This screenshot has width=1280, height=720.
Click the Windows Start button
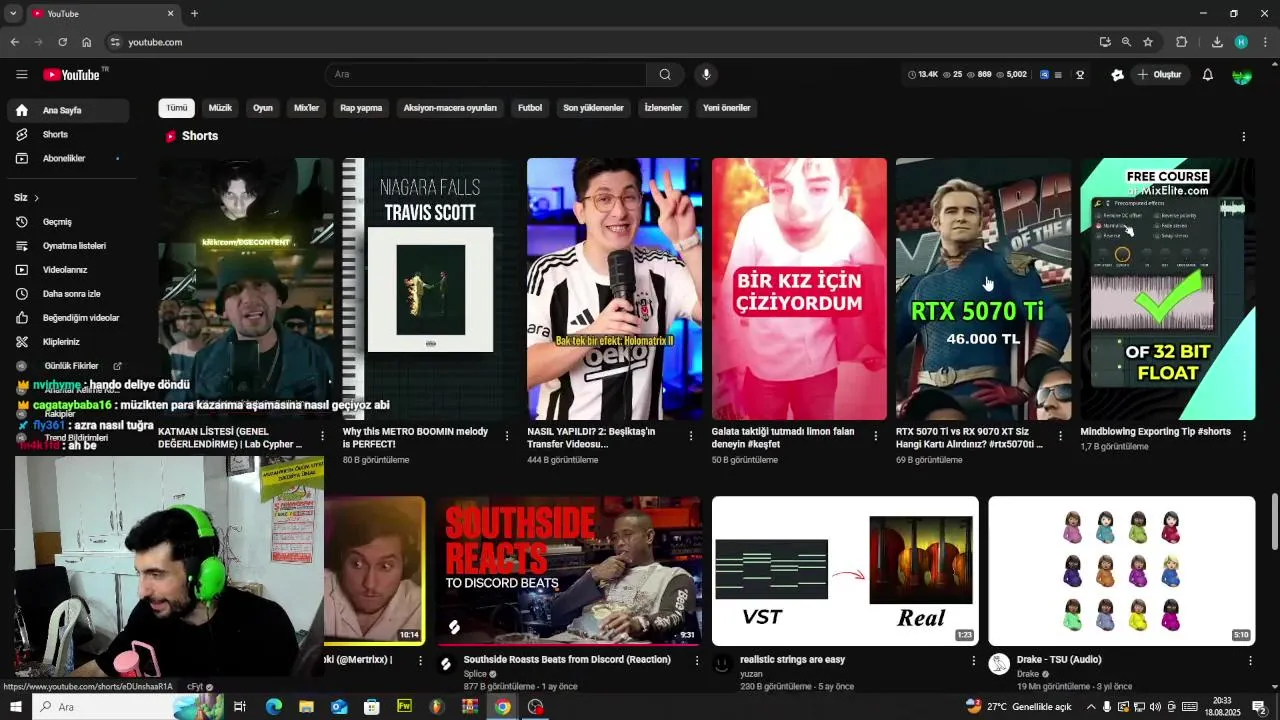coord(15,707)
